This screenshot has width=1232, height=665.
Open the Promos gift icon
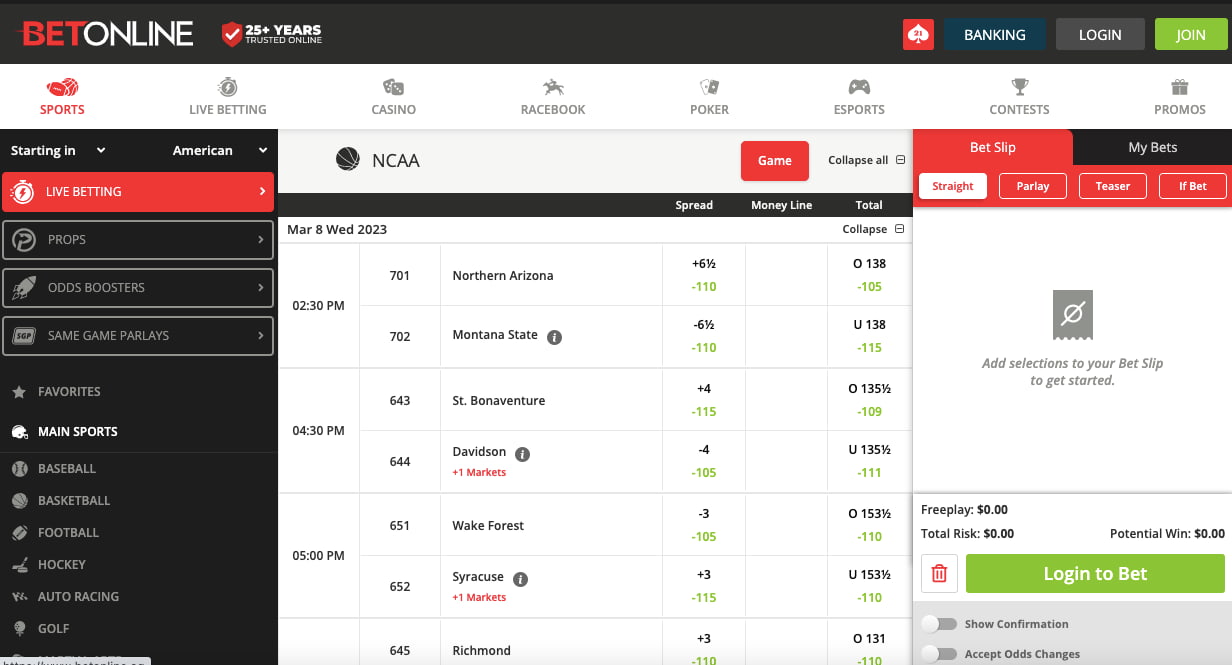(1180, 87)
